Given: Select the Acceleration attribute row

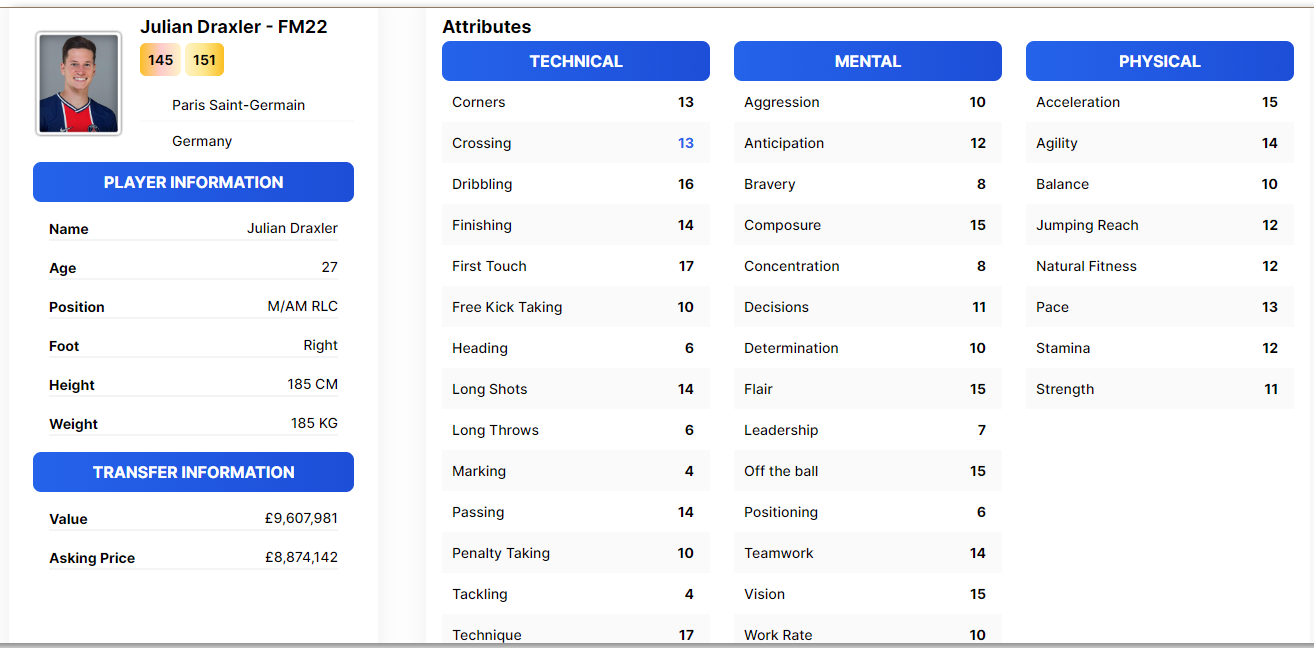Looking at the screenshot, I should 1160,102.
